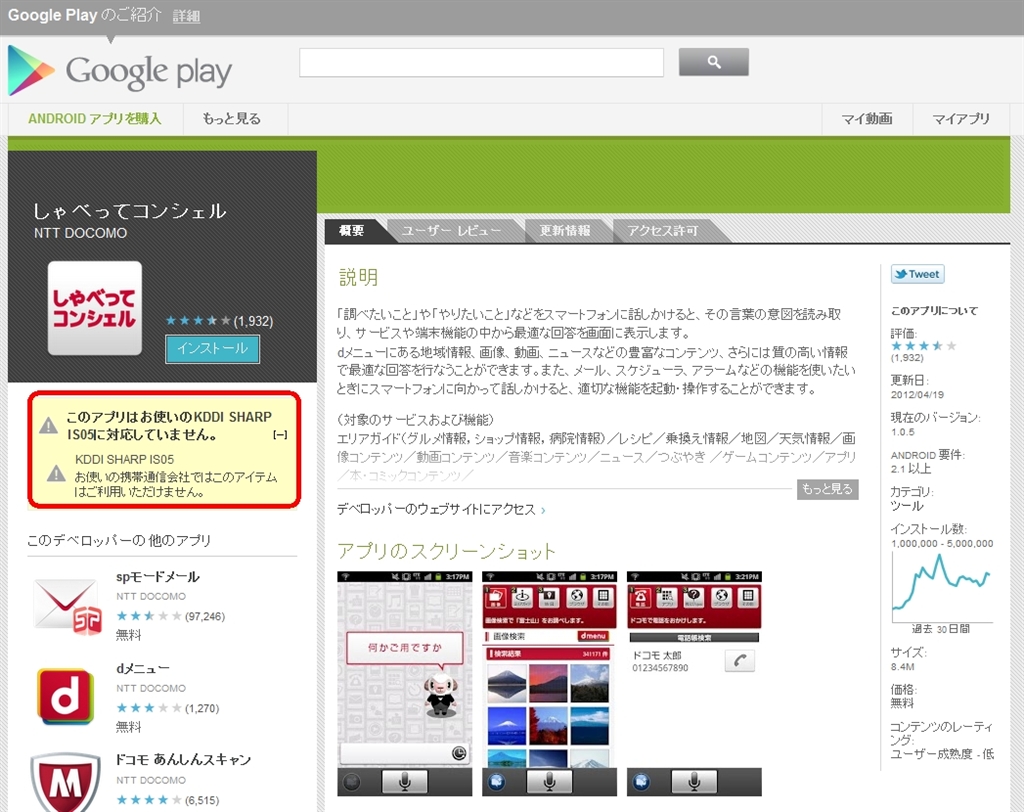Click the ユーザー成熟度 - 低 content rating
Screen dimensions: 1024x812
[x=942, y=754]
